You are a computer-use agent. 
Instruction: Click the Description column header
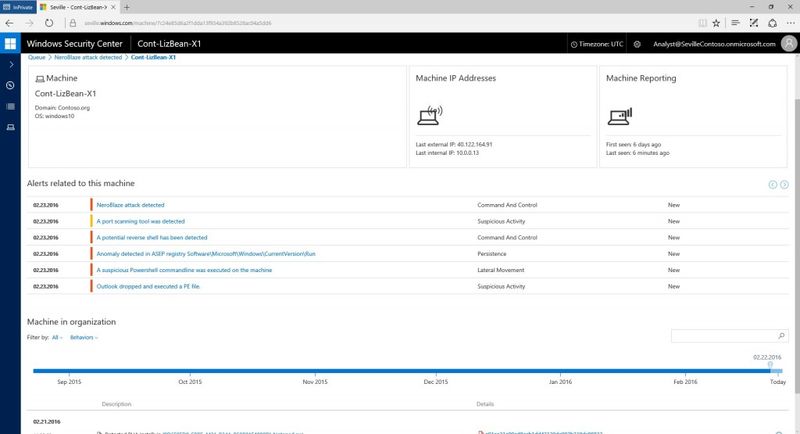(116, 404)
